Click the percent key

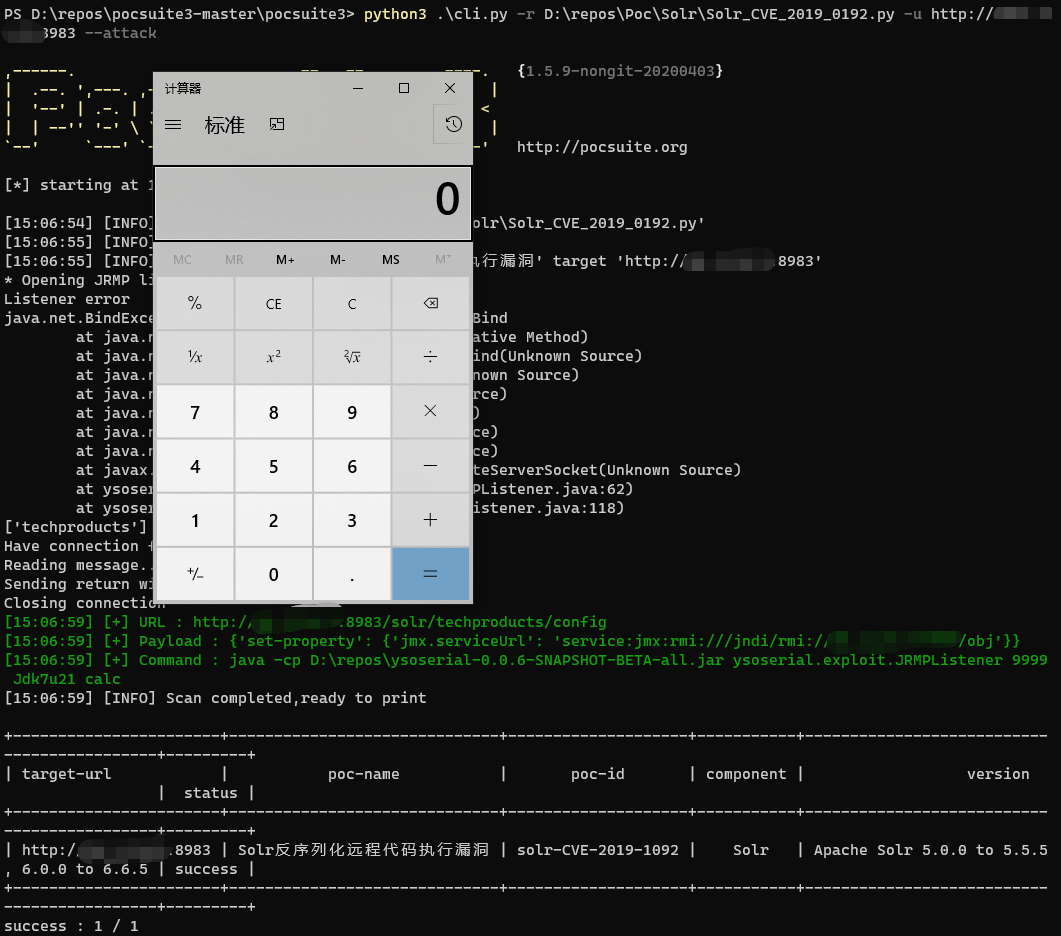point(195,303)
